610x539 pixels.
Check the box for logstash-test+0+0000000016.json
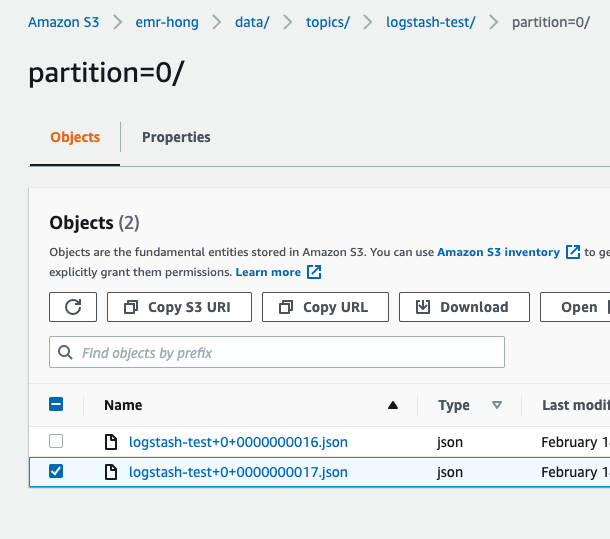[56, 441]
